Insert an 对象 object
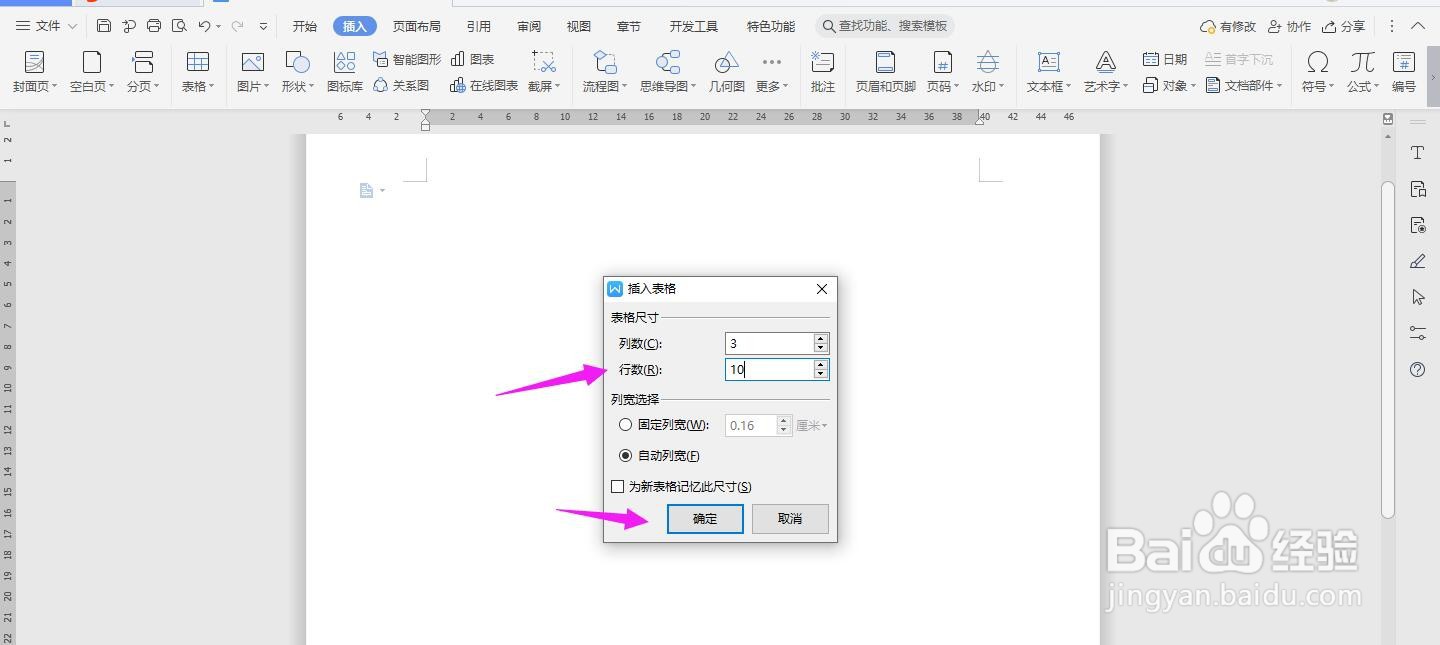Screen dimensions: 1440x645 point(1169,86)
